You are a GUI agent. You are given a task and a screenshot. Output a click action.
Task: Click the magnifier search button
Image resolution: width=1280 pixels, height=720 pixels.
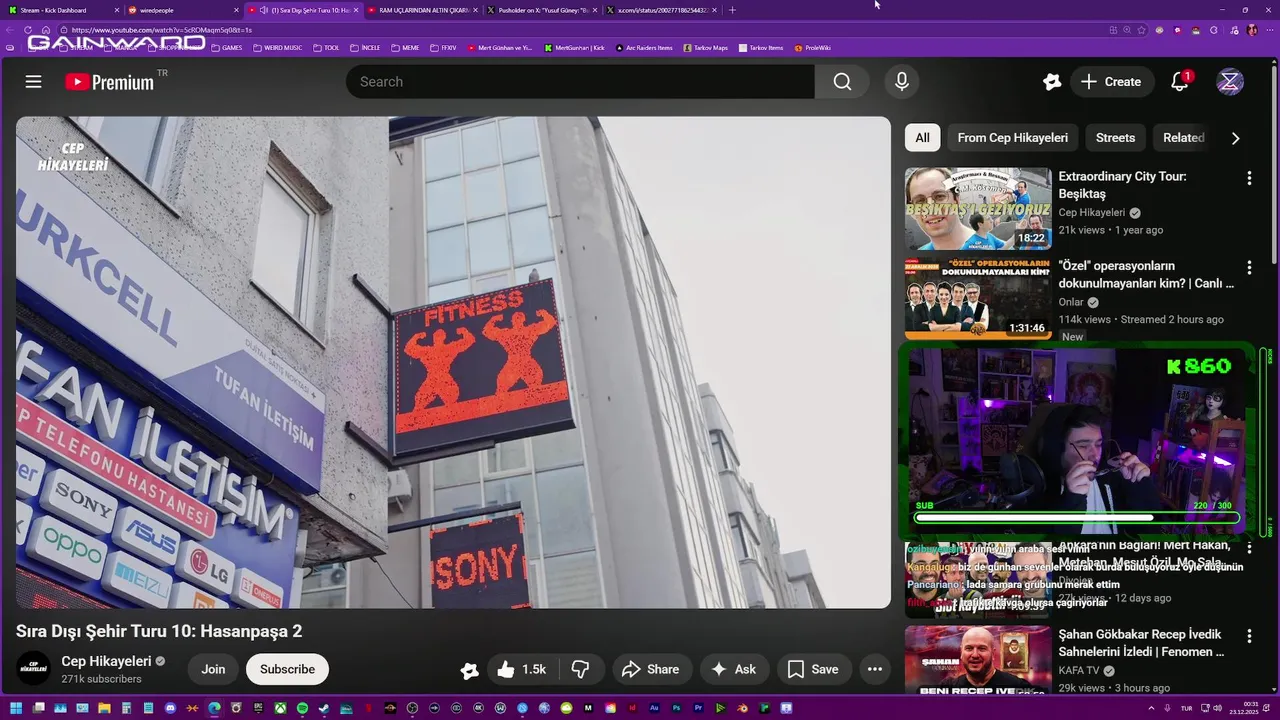(x=842, y=82)
